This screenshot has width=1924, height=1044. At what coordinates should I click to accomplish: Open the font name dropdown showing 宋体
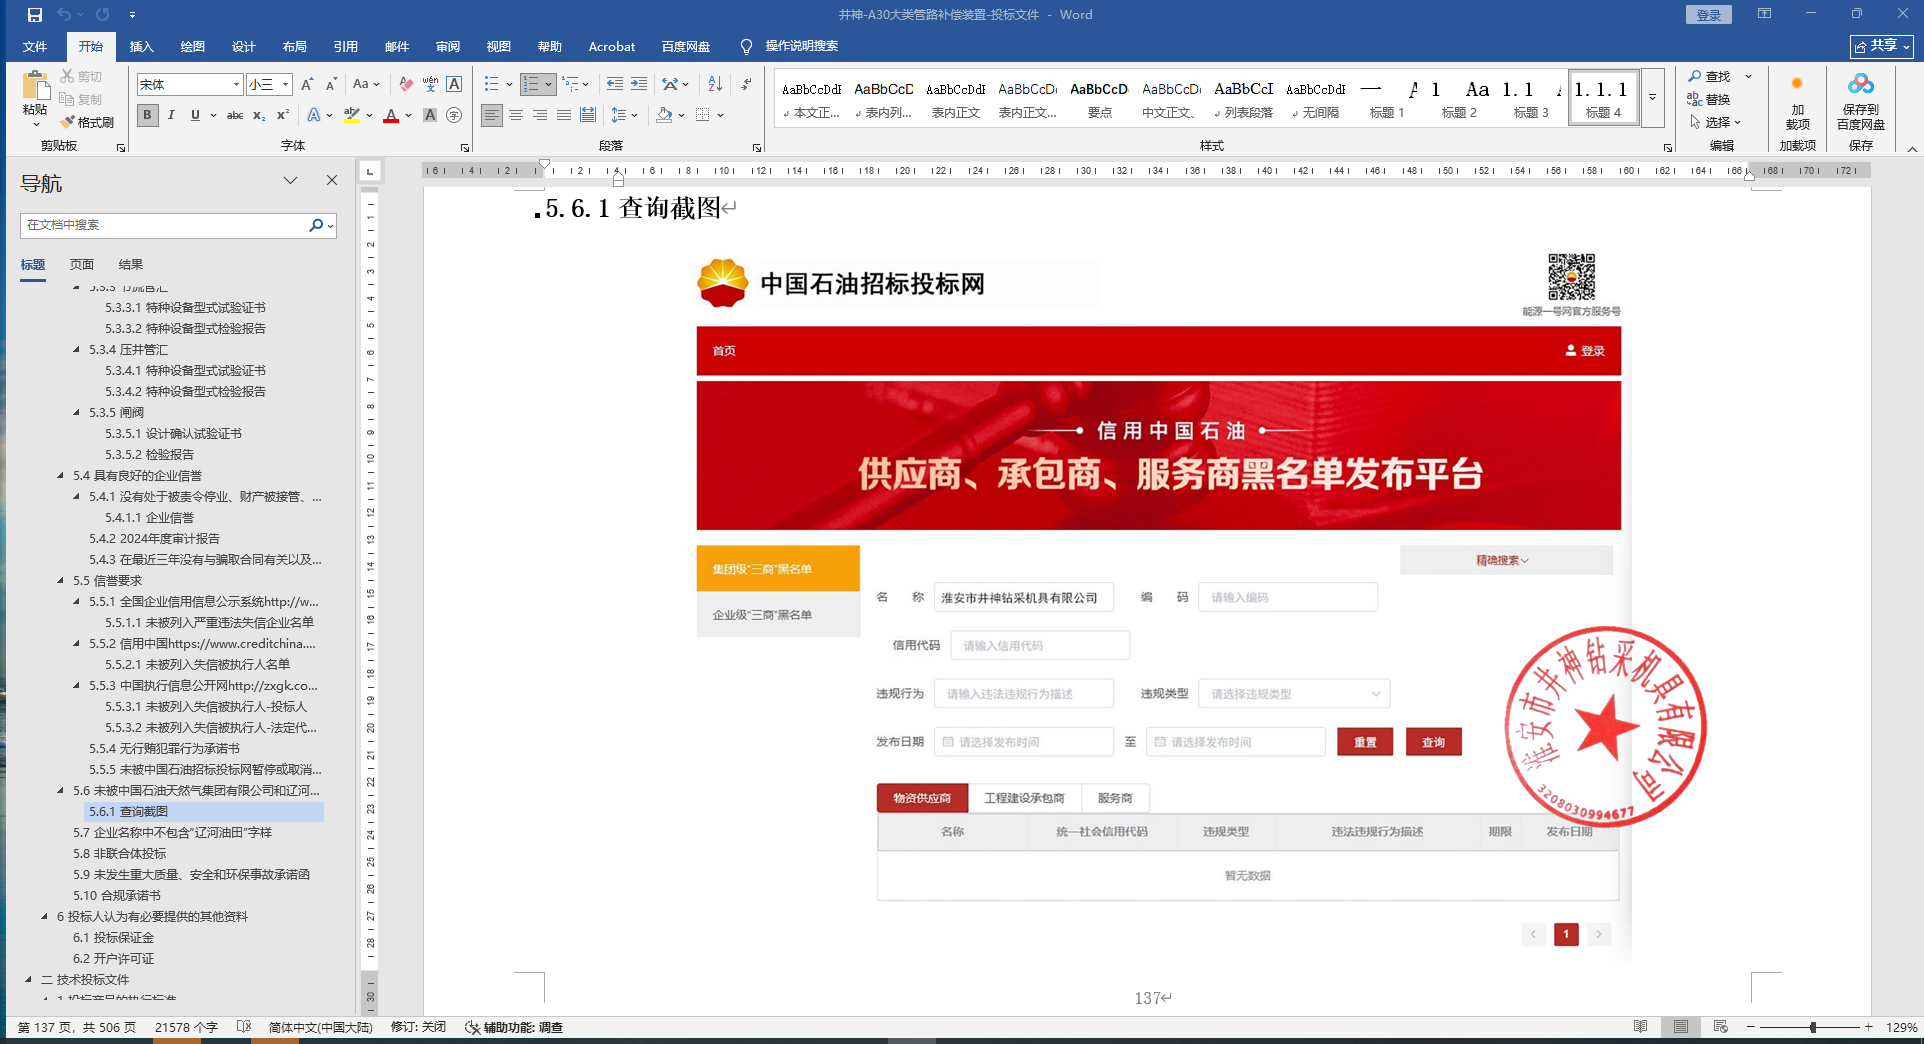click(236, 84)
